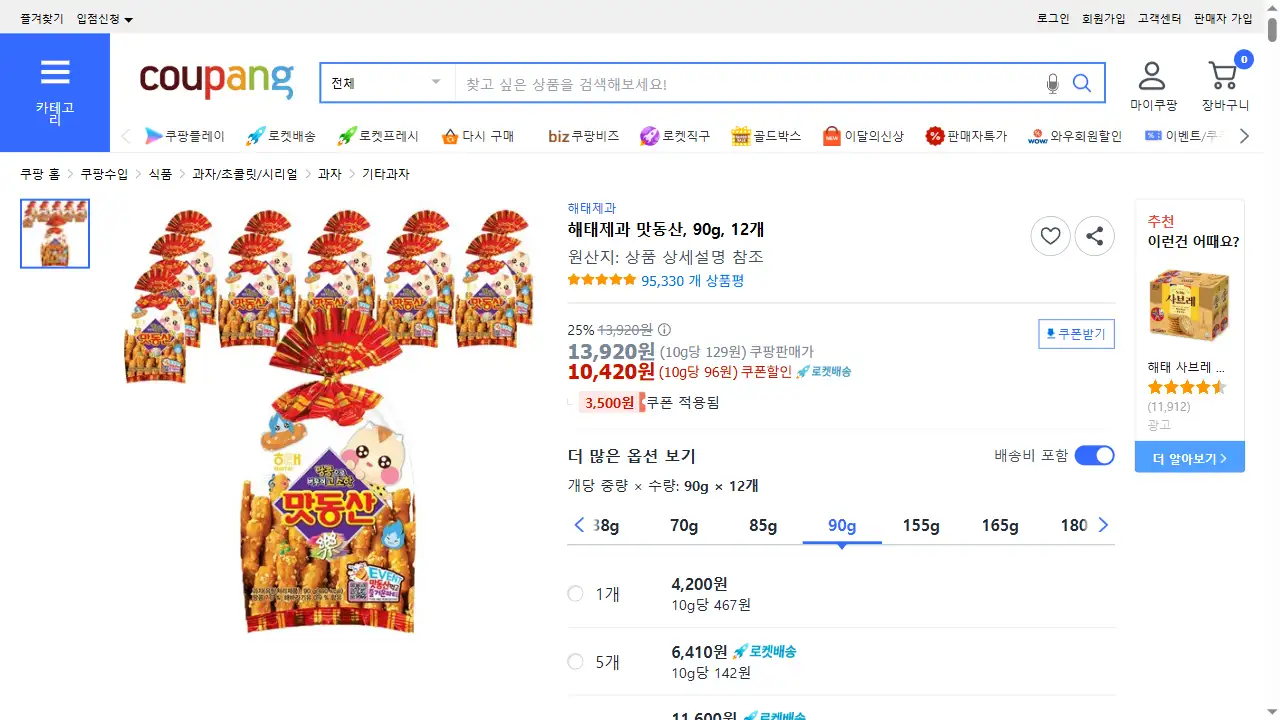Image resolution: width=1280 pixels, height=720 pixels.
Task: Open the 95,330 개 상품평 reviews link
Action: coord(693,281)
